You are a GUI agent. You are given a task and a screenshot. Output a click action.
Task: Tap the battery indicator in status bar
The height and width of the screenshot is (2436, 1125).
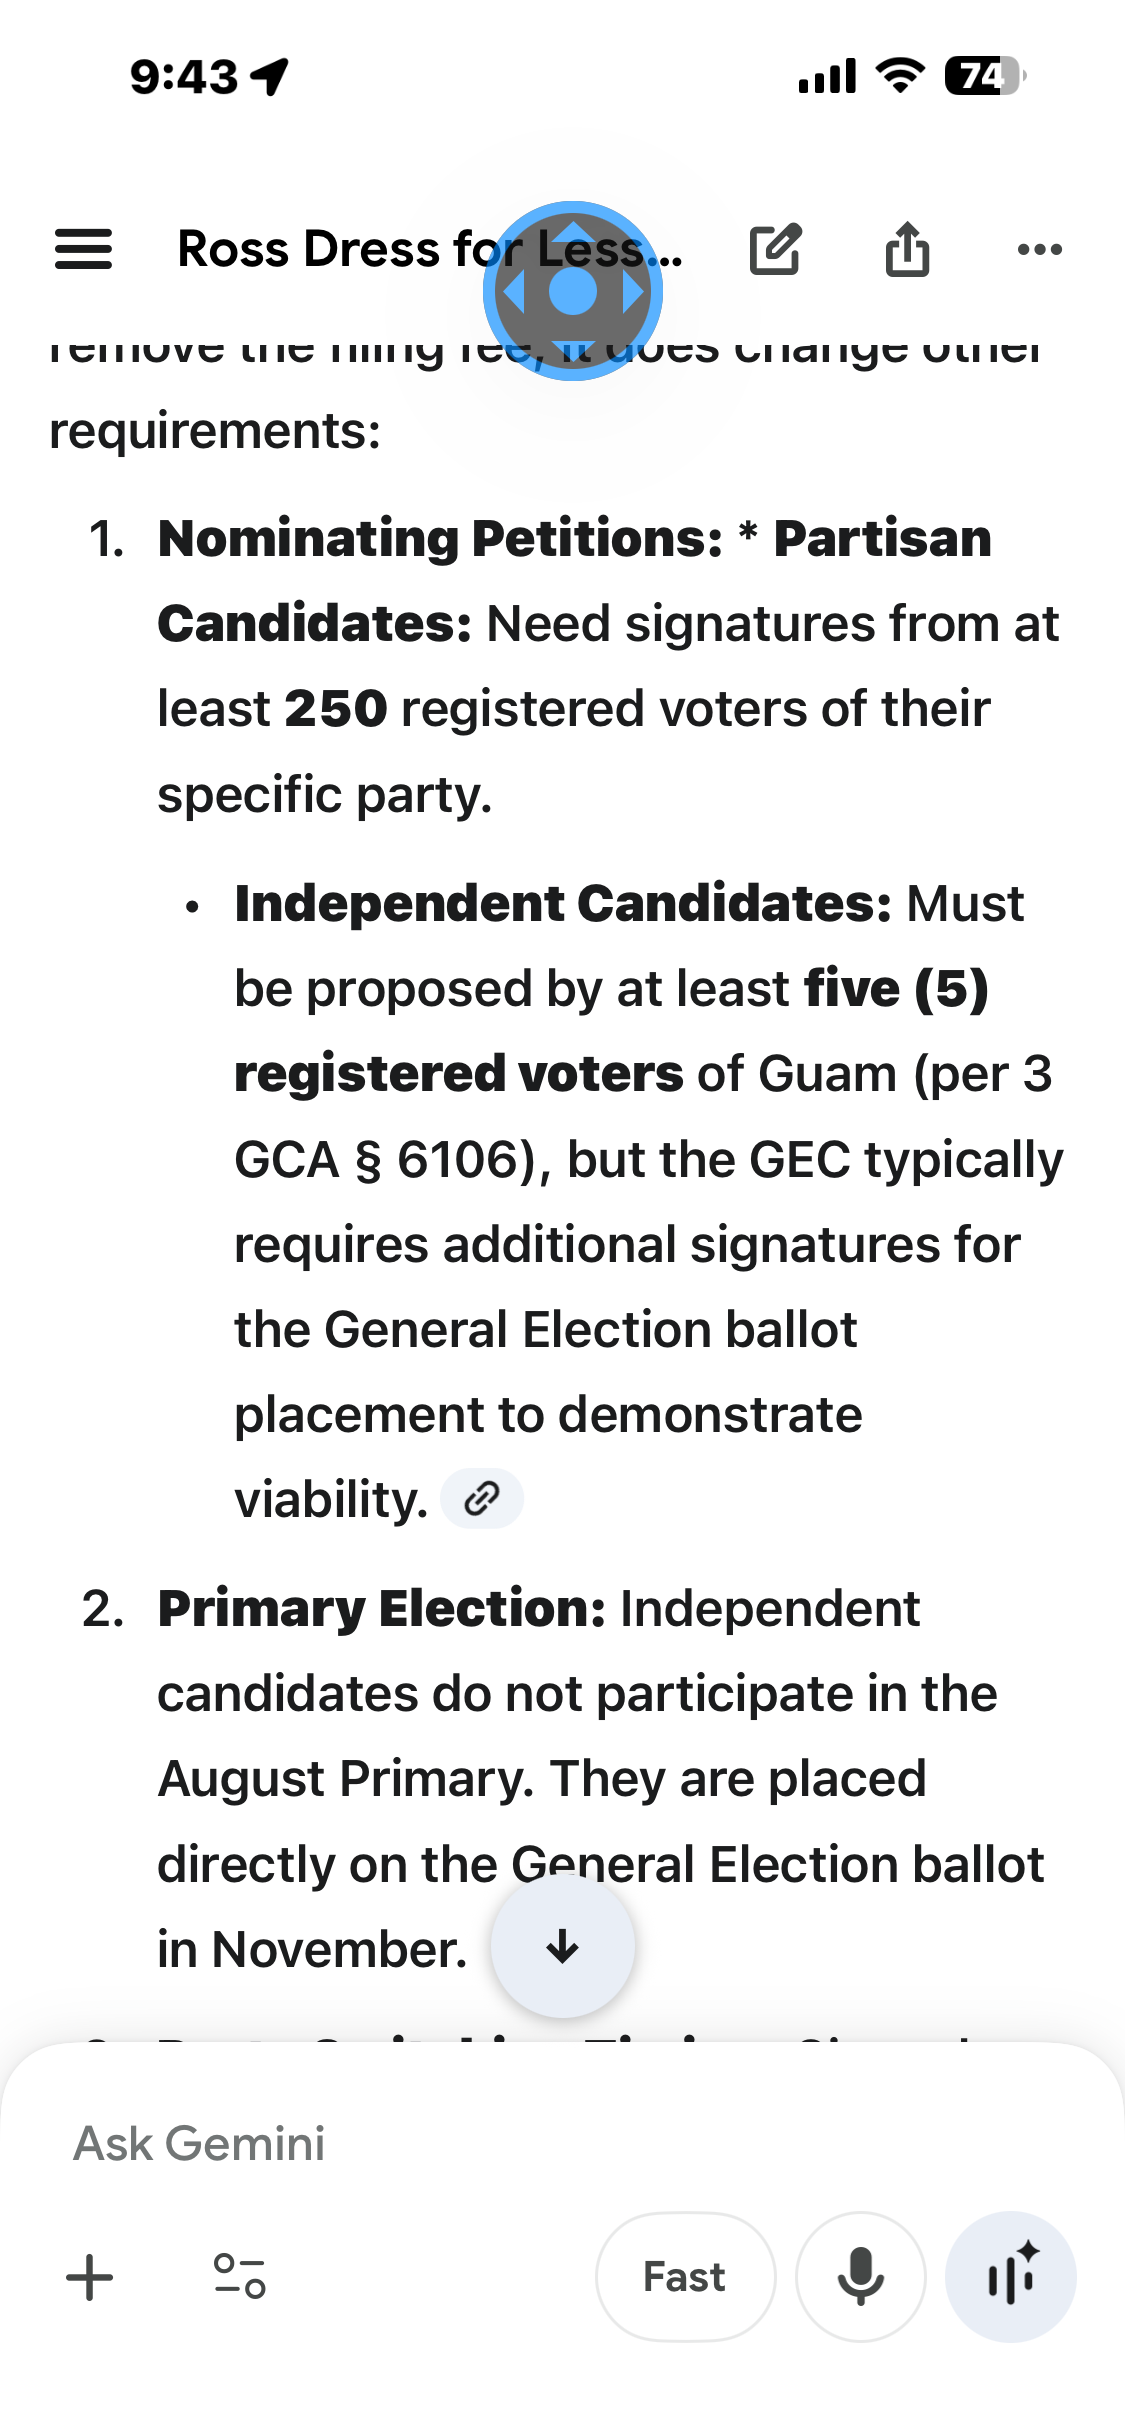(x=985, y=76)
